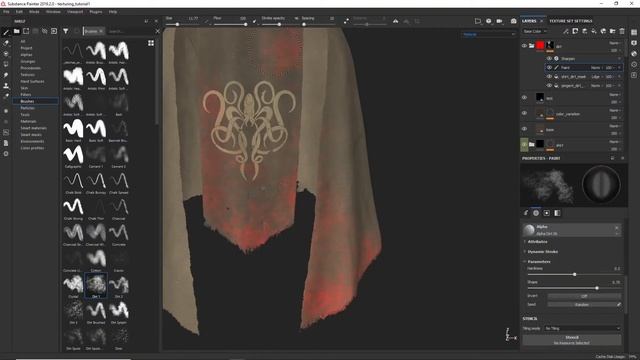640x360 pixels.
Task: Click the shelf folder icon
Action: (16, 31)
